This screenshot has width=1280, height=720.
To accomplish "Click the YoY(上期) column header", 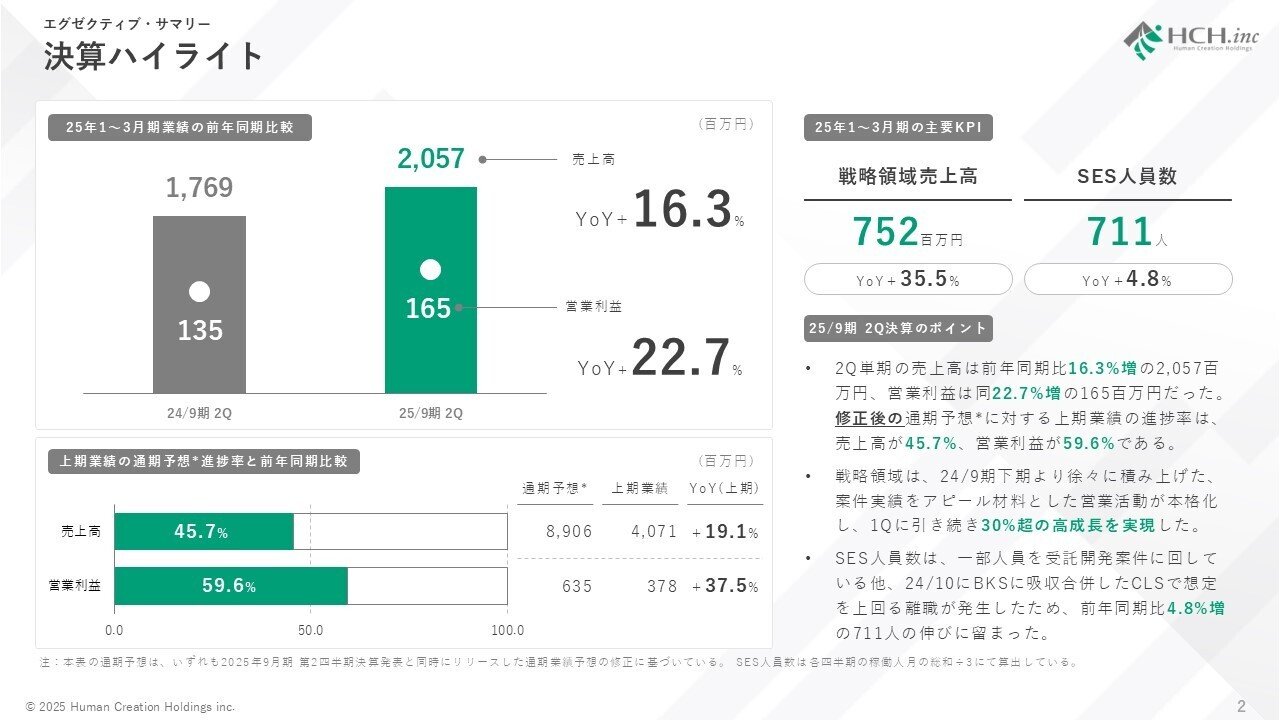I will click(725, 488).
